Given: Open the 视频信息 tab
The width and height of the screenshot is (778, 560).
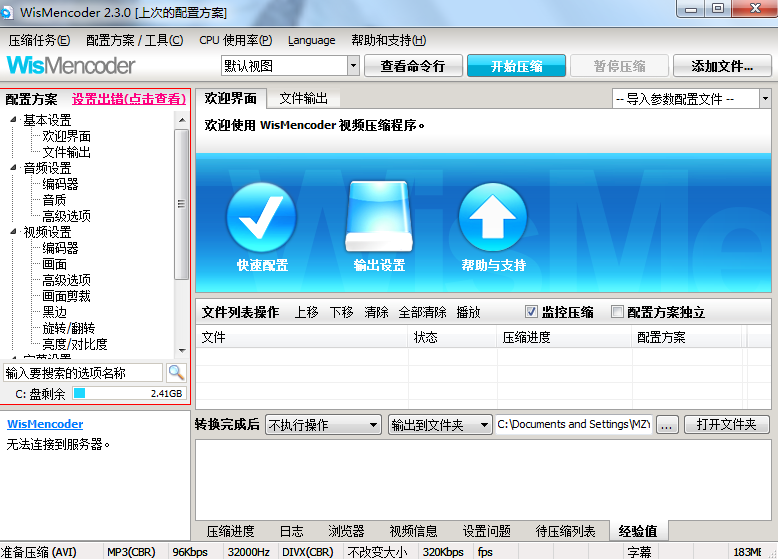Looking at the screenshot, I should point(413,531).
